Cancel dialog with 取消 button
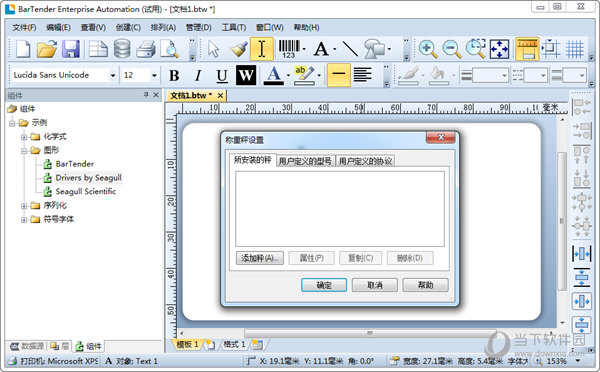This screenshot has width=600, height=372. 375,285
